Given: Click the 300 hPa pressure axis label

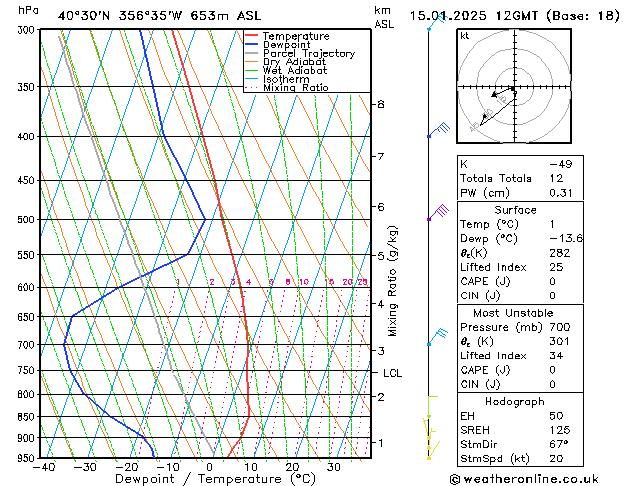Looking at the screenshot, I should pyautogui.click(x=26, y=30).
